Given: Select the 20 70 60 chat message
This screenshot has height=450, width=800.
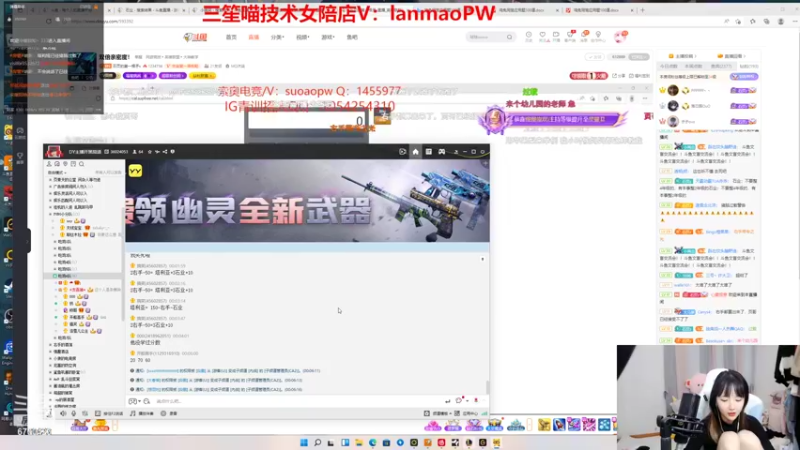Looking at the screenshot, I should [140, 360].
